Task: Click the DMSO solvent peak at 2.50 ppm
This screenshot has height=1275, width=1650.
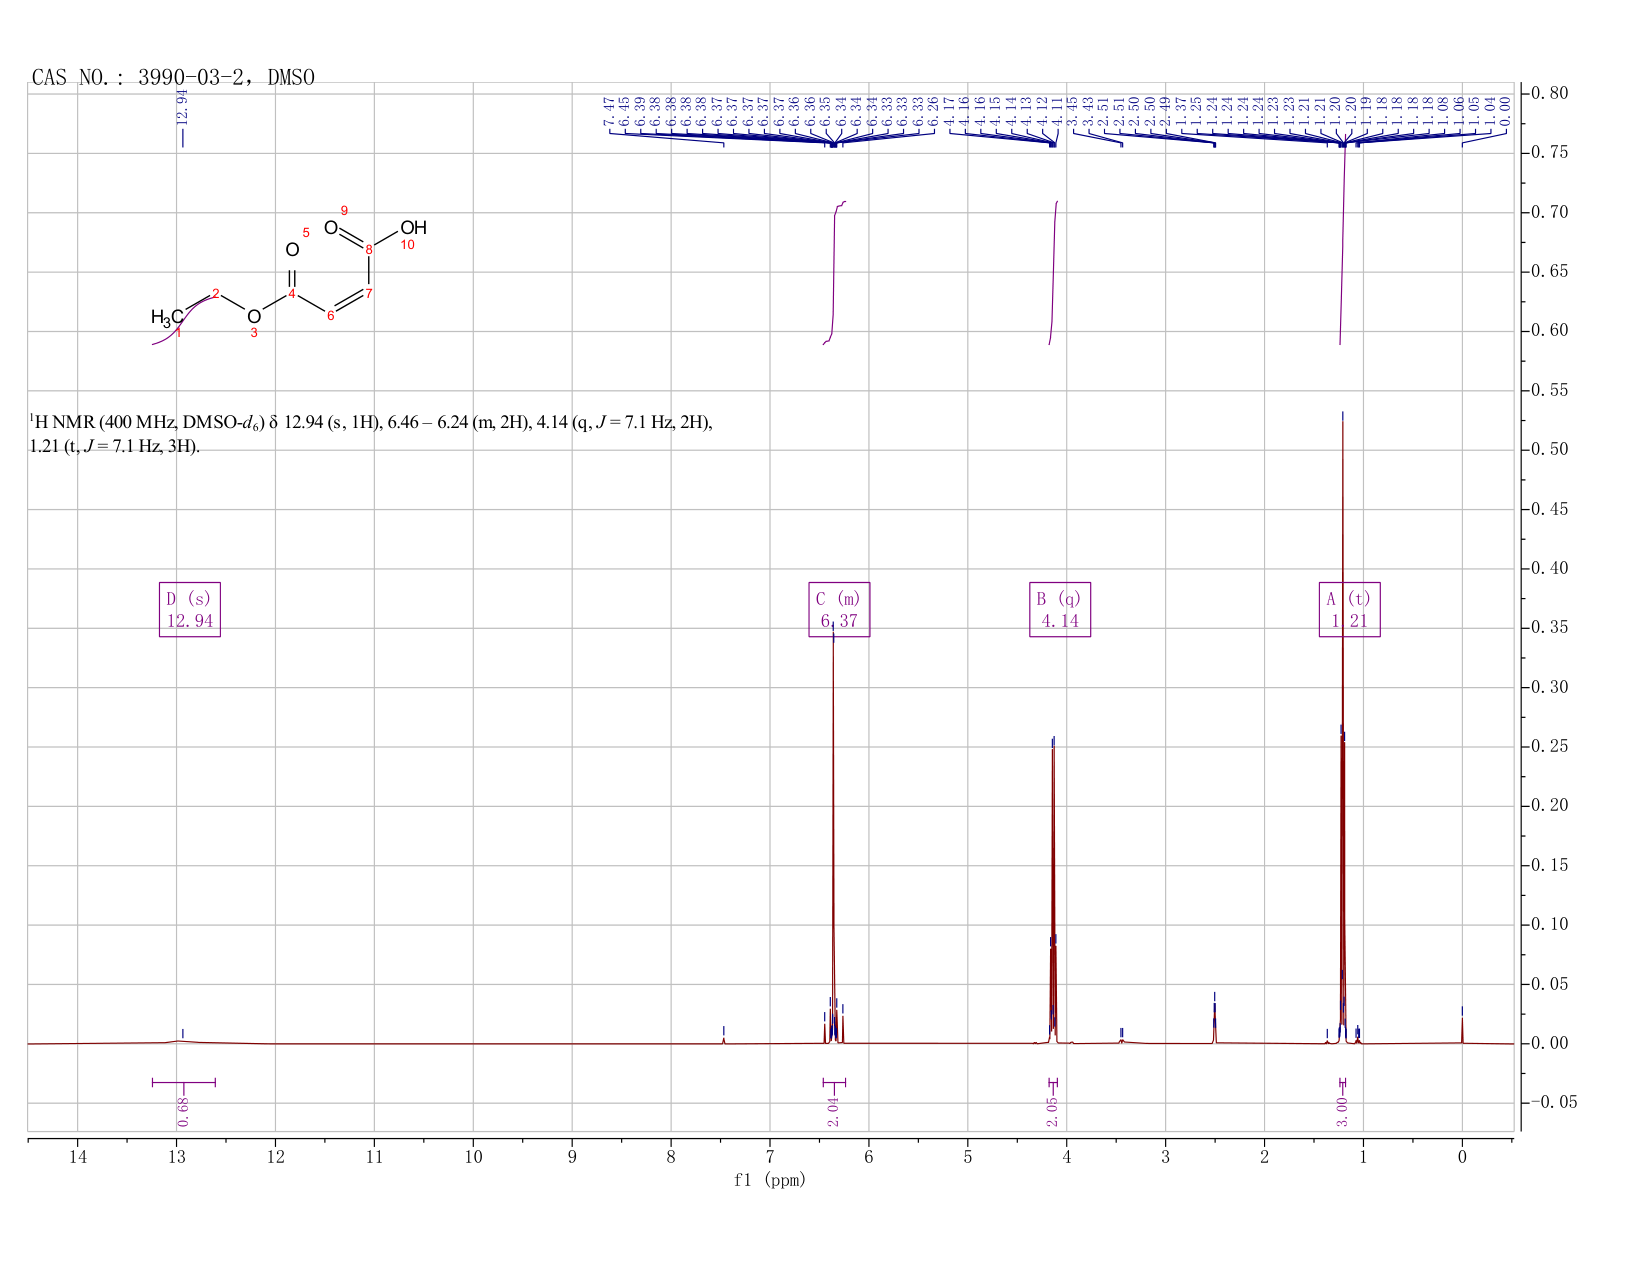Action: tap(1214, 1020)
